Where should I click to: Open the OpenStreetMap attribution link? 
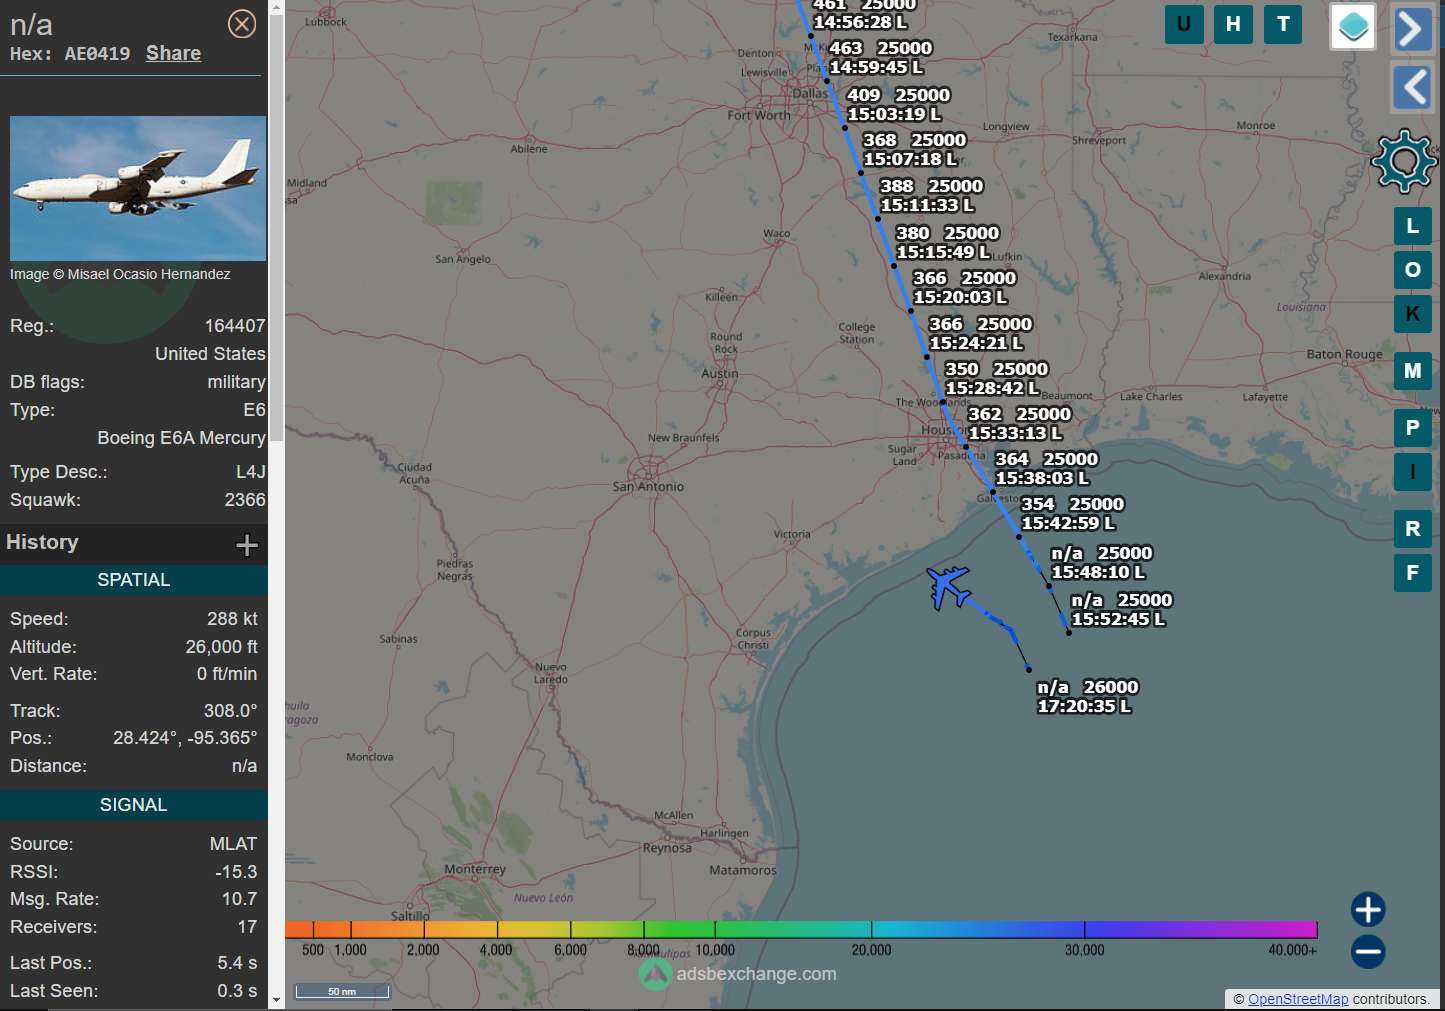point(1298,999)
